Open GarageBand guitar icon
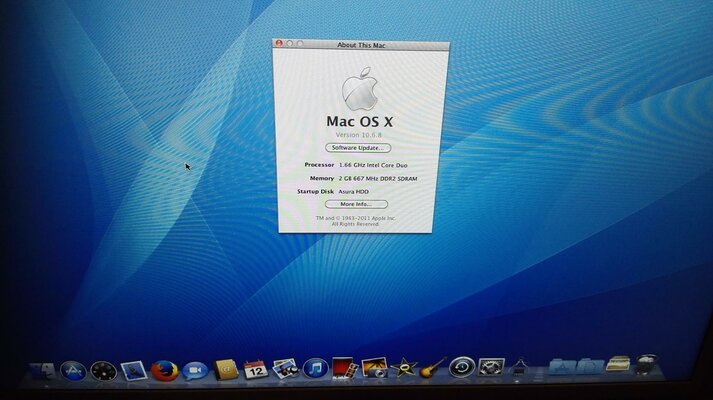The width and height of the screenshot is (713, 400). [x=432, y=368]
